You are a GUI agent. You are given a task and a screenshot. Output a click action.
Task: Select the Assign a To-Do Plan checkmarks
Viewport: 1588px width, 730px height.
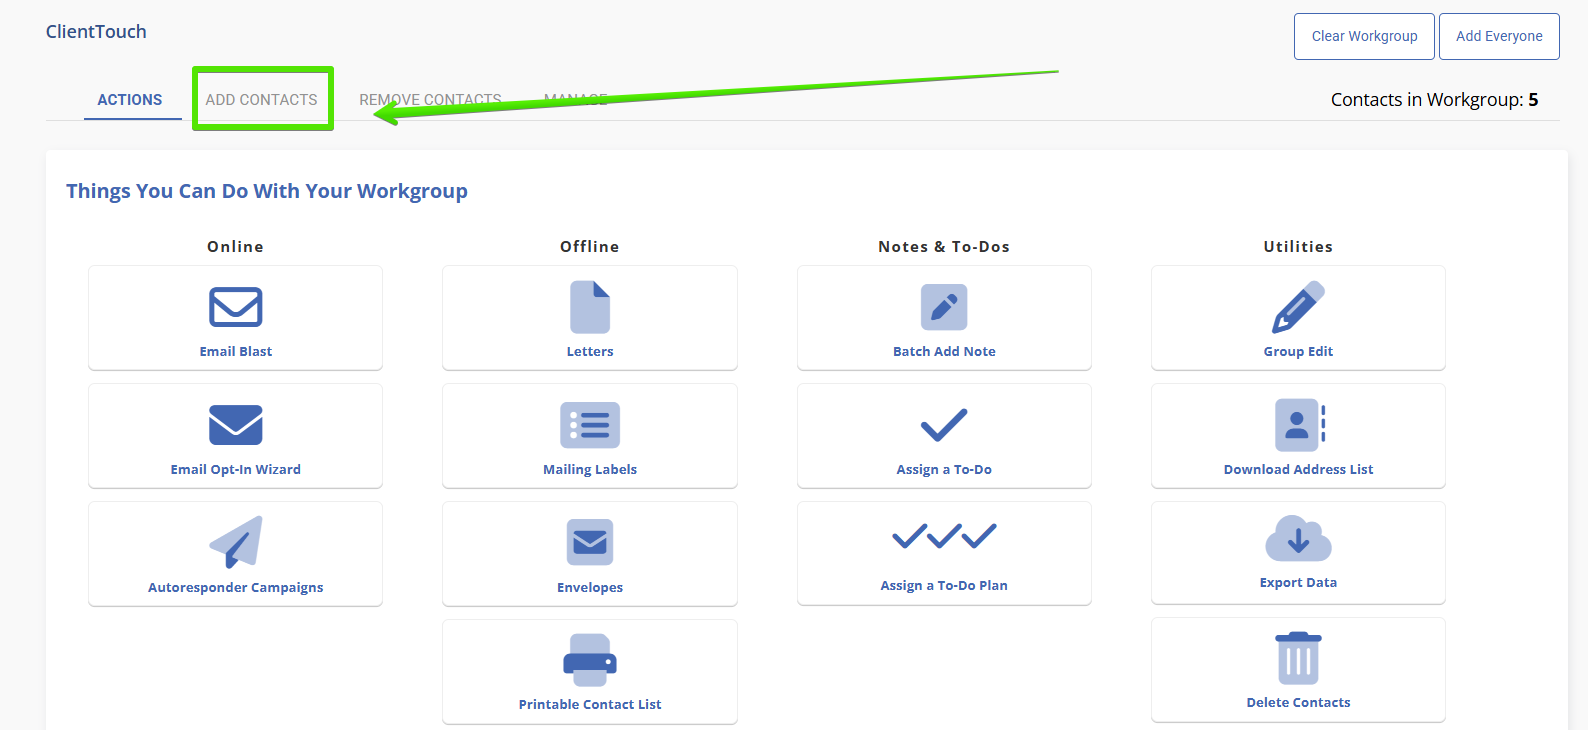pyautogui.click(x=944, y=537)
